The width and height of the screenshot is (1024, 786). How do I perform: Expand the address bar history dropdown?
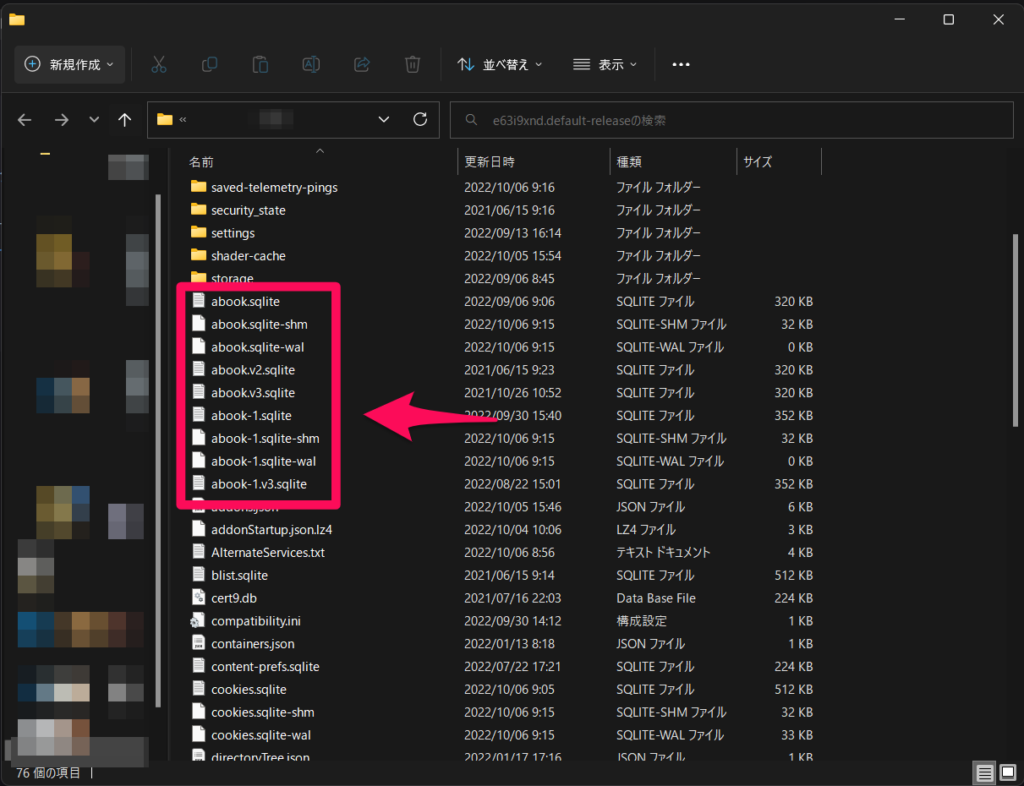point(384,119)
